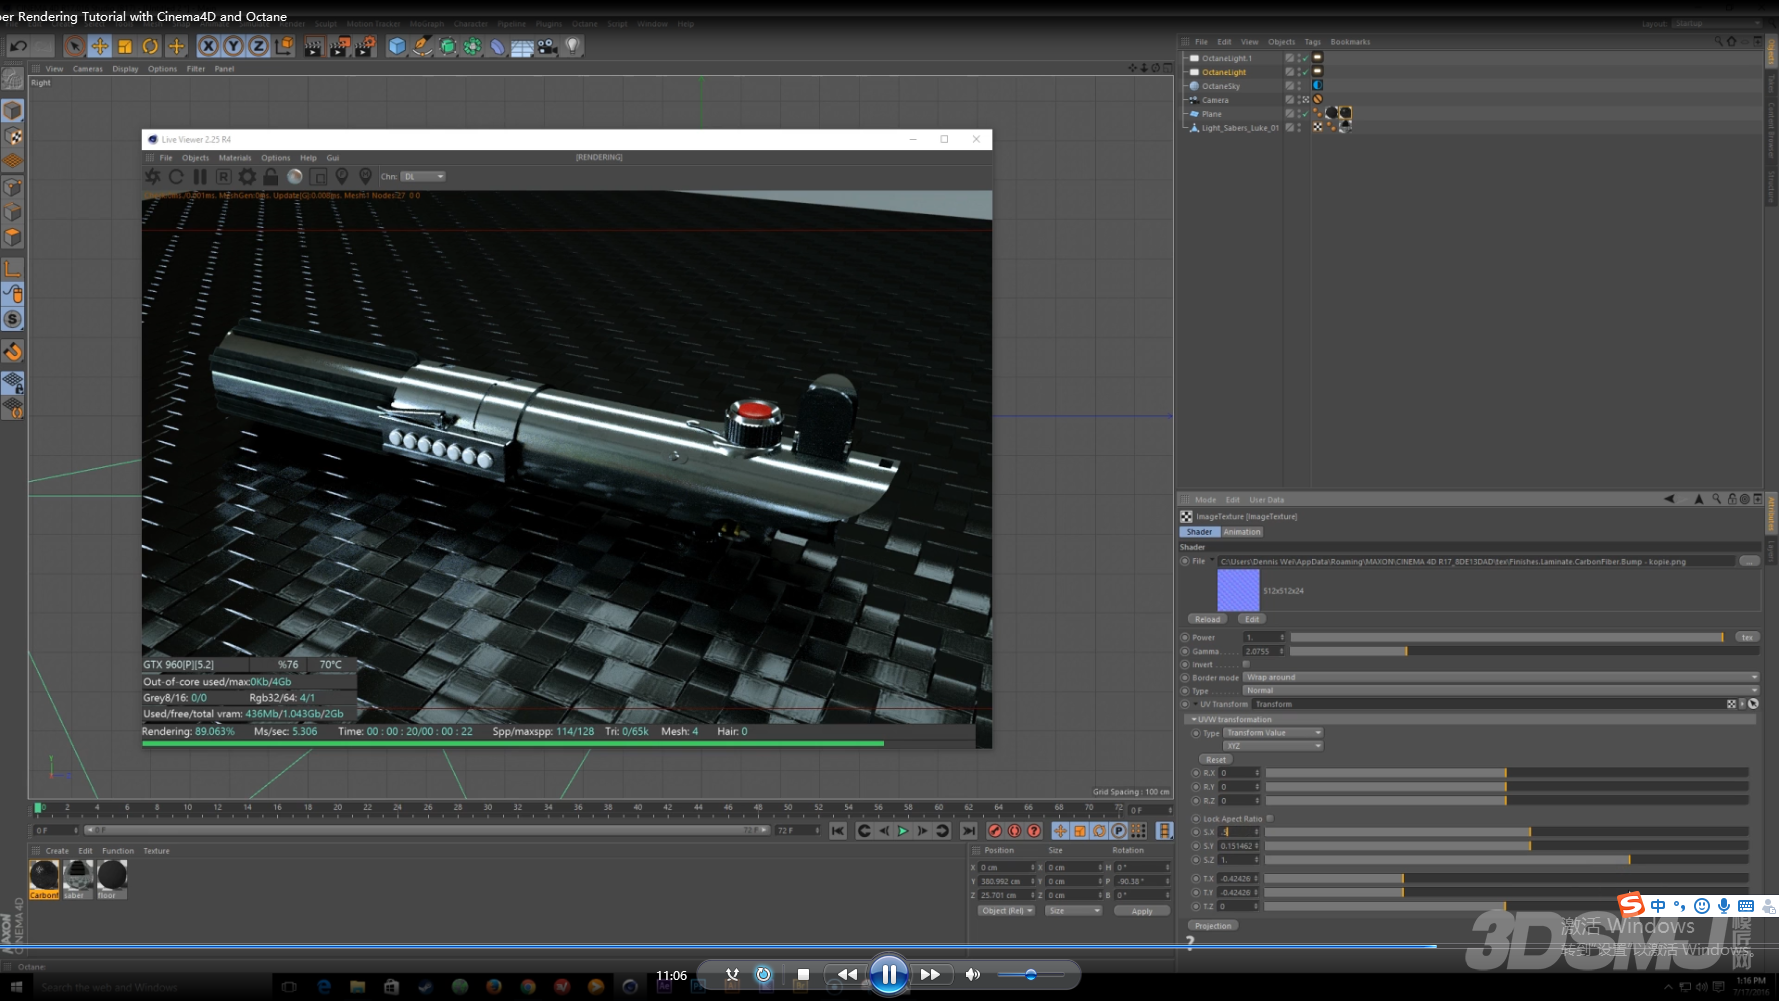Click the blue texture preview thumbnail
This screenshot has width=1779, height=1001.
point(1238,590)
